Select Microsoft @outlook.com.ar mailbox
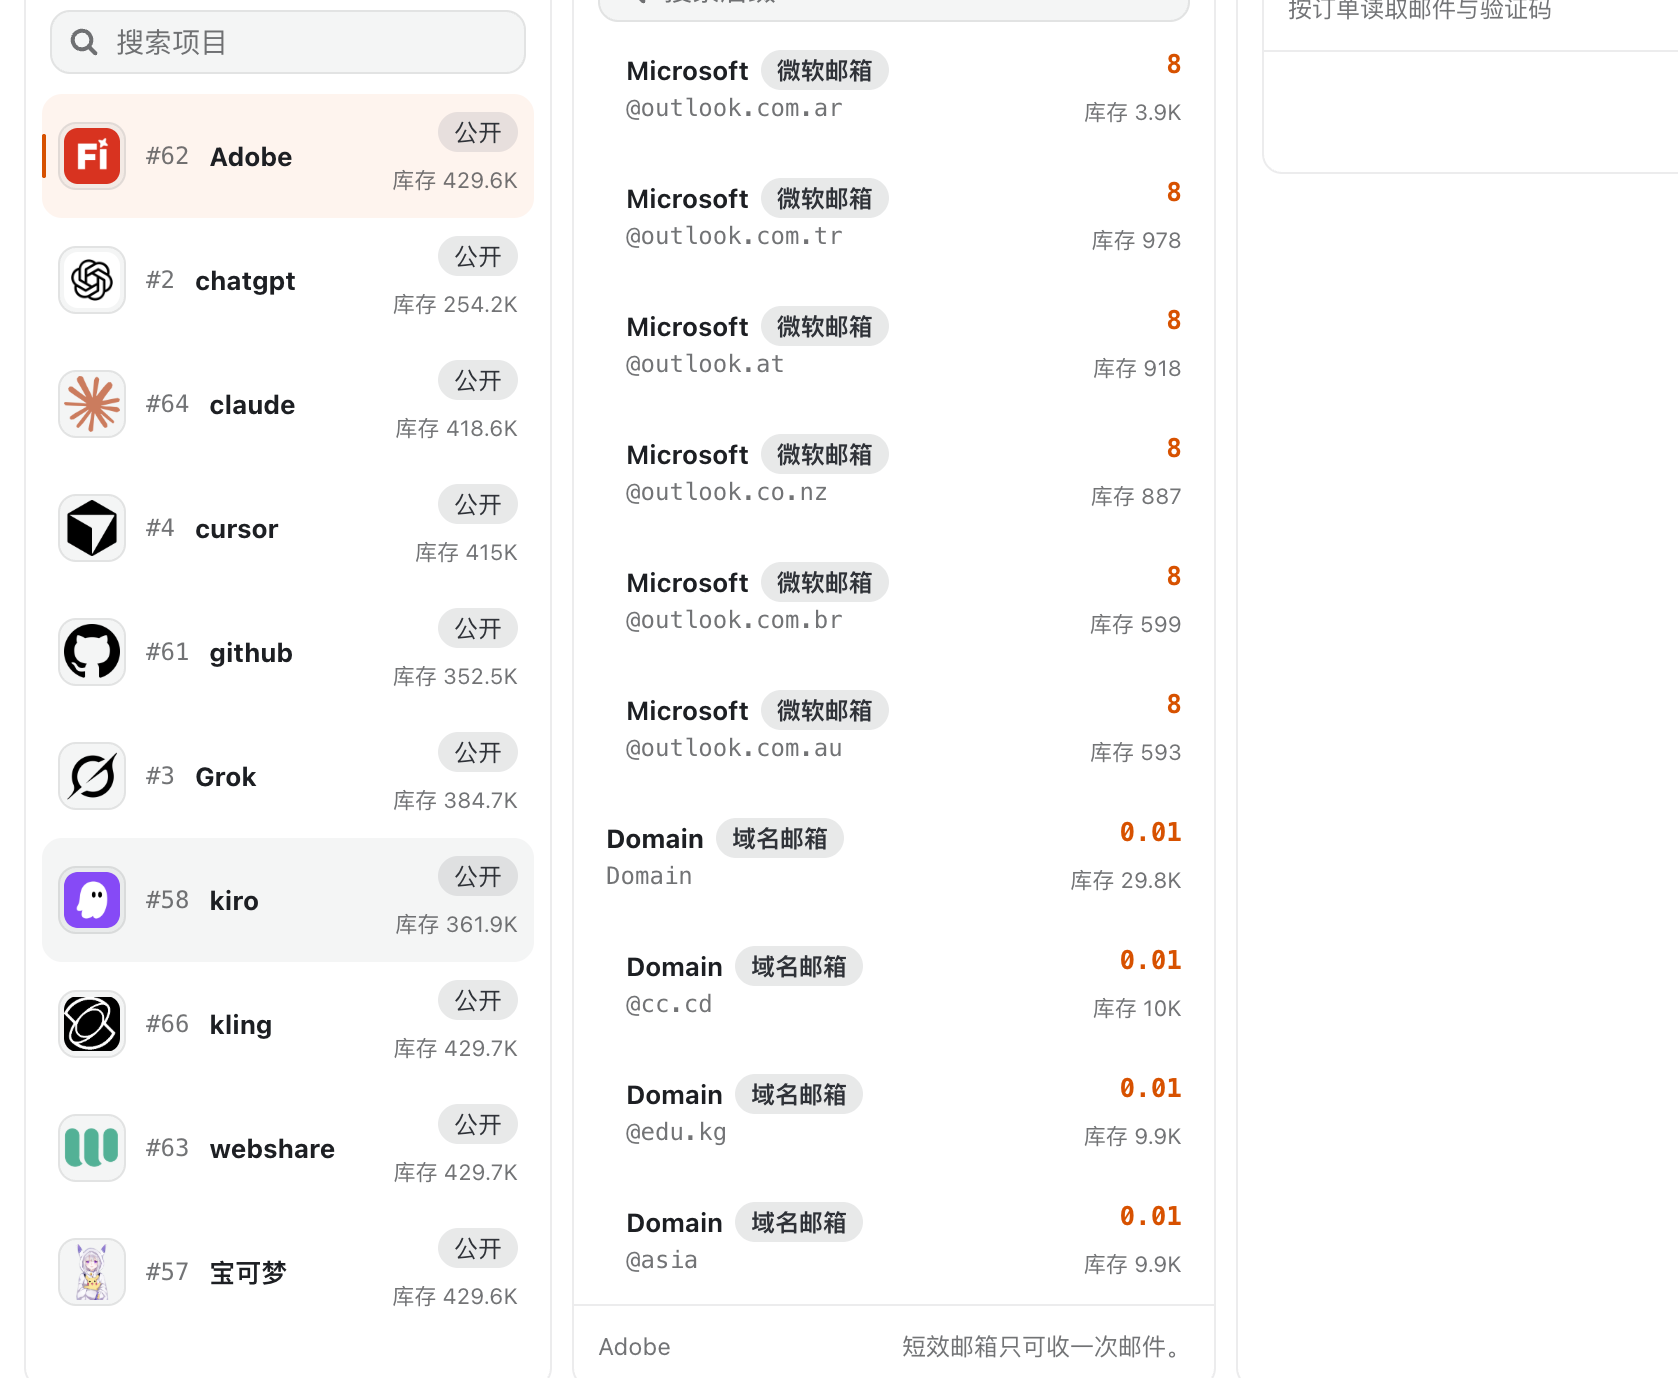1678x1378 pixels. click(894, 88)
